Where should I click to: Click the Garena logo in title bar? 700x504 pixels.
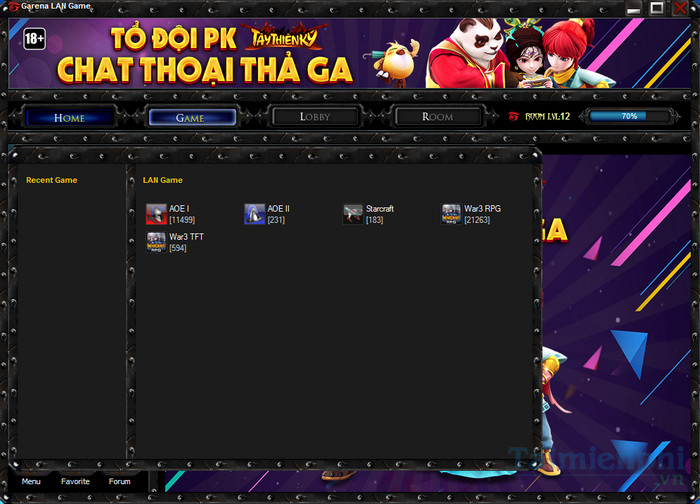click(x=13, y=7)
